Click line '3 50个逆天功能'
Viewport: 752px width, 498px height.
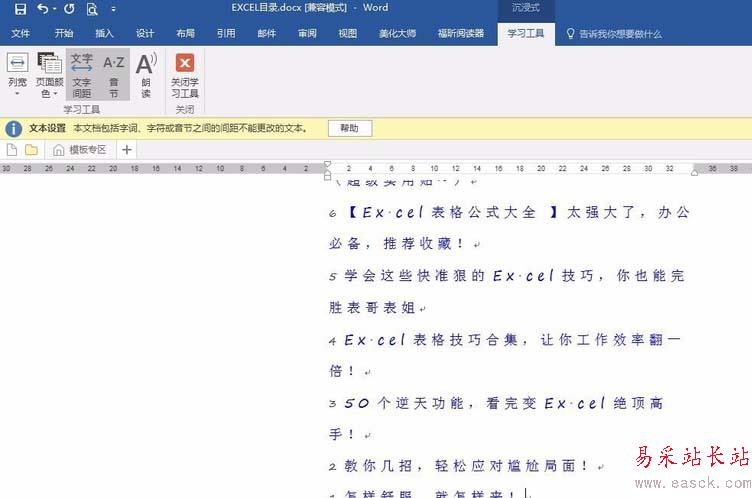pos(496,403)
